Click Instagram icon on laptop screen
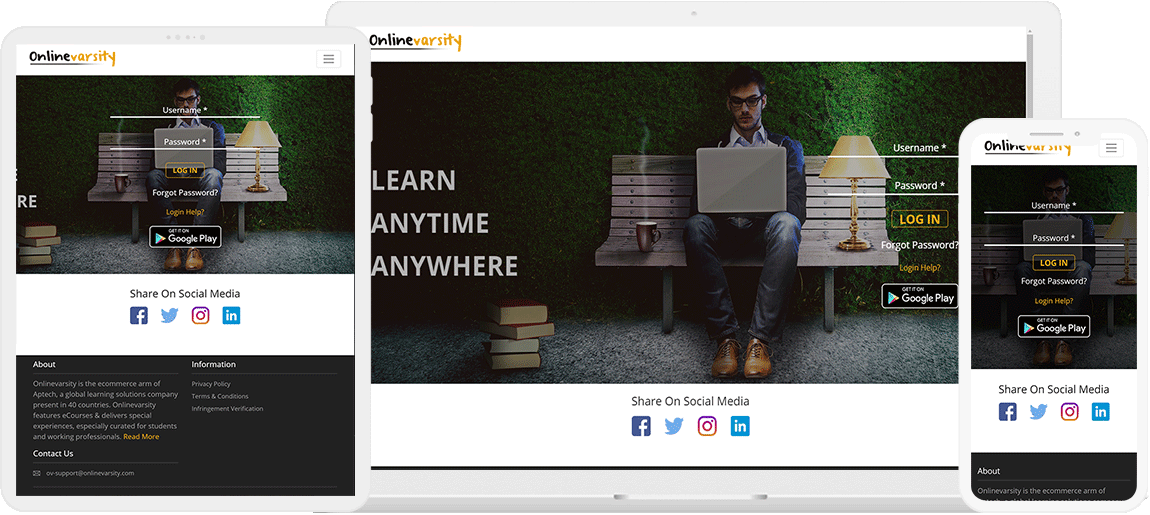This screenshot has width=1150, height=515. coord(707,426)
